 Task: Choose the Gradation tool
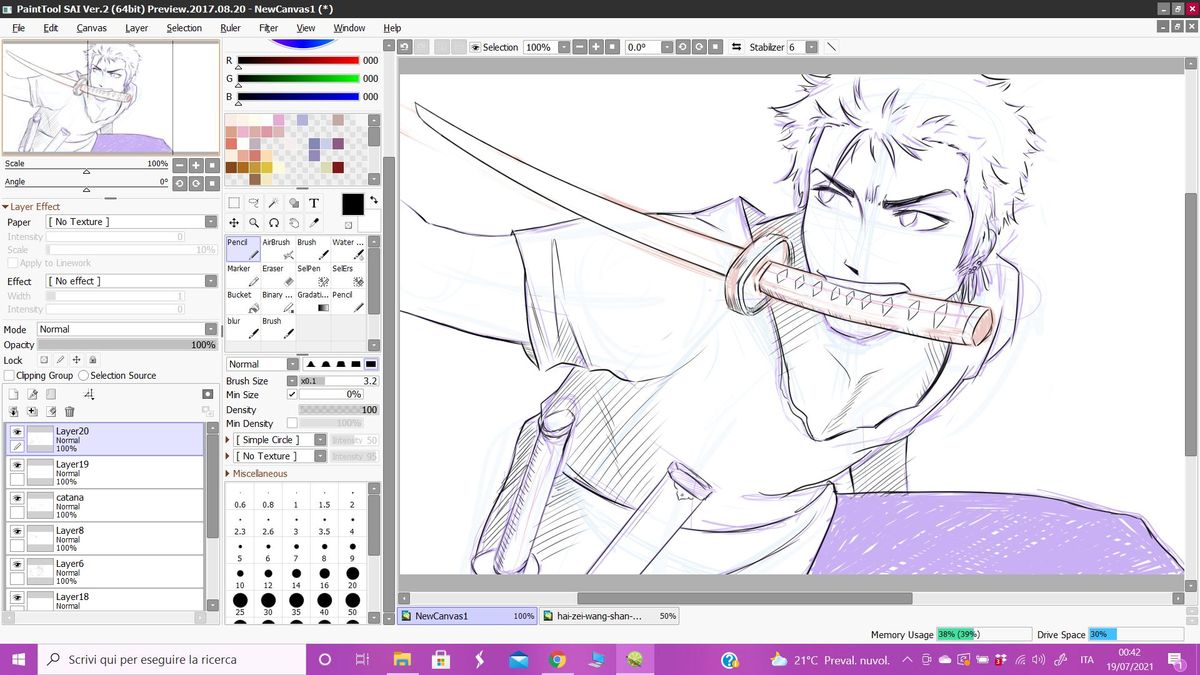point(311,301)
